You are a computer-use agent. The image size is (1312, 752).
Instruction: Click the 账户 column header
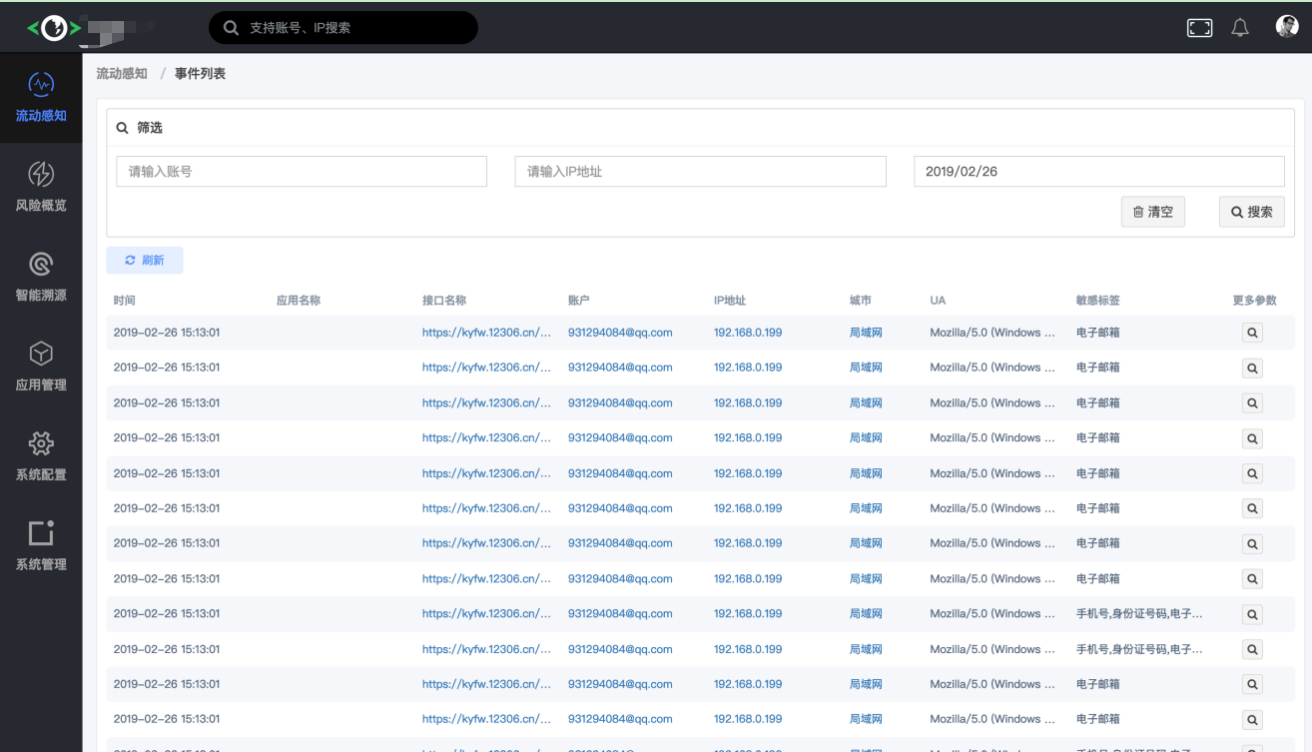[579, 300]
